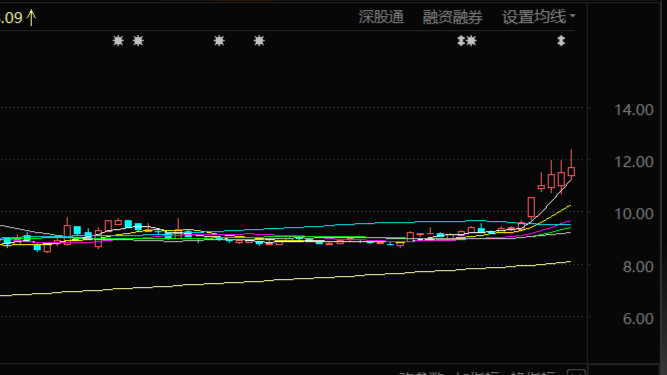This screenshot has width=667, height=375.
Task: Click the tall red candlestick near 10.00
Action: pyautogui.click(x=531, y=208)
